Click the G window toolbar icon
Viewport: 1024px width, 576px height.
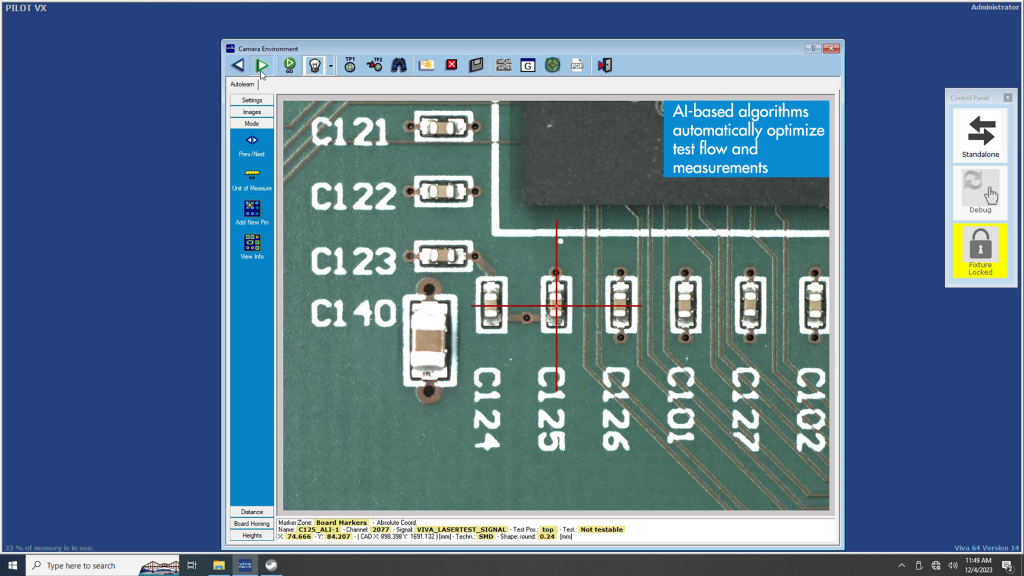click(x=527, y=65)
